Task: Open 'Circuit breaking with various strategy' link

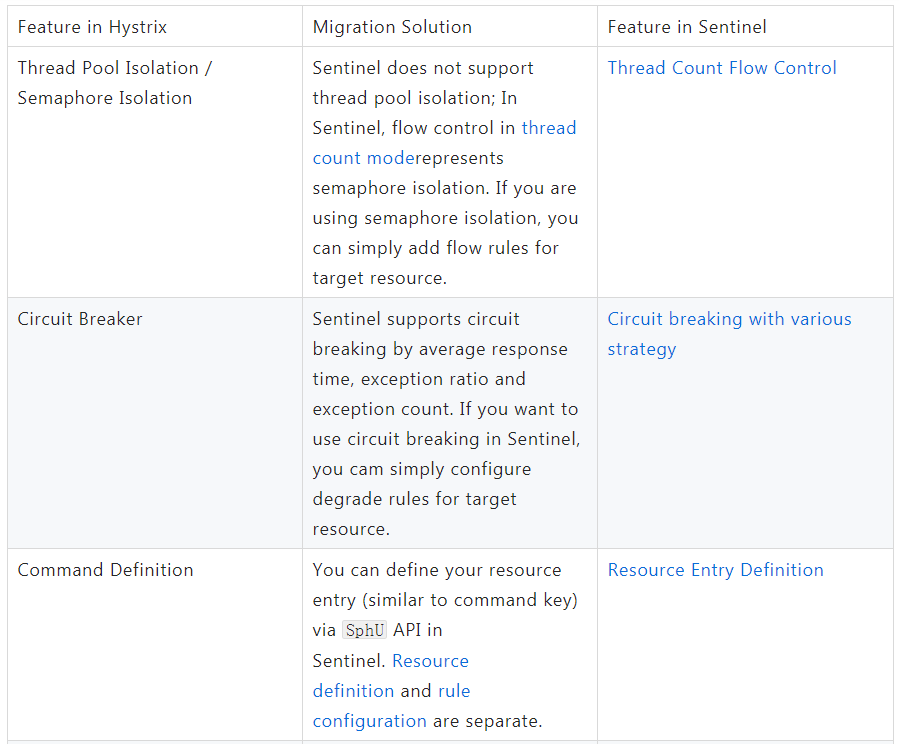Action: click(729, 319)
